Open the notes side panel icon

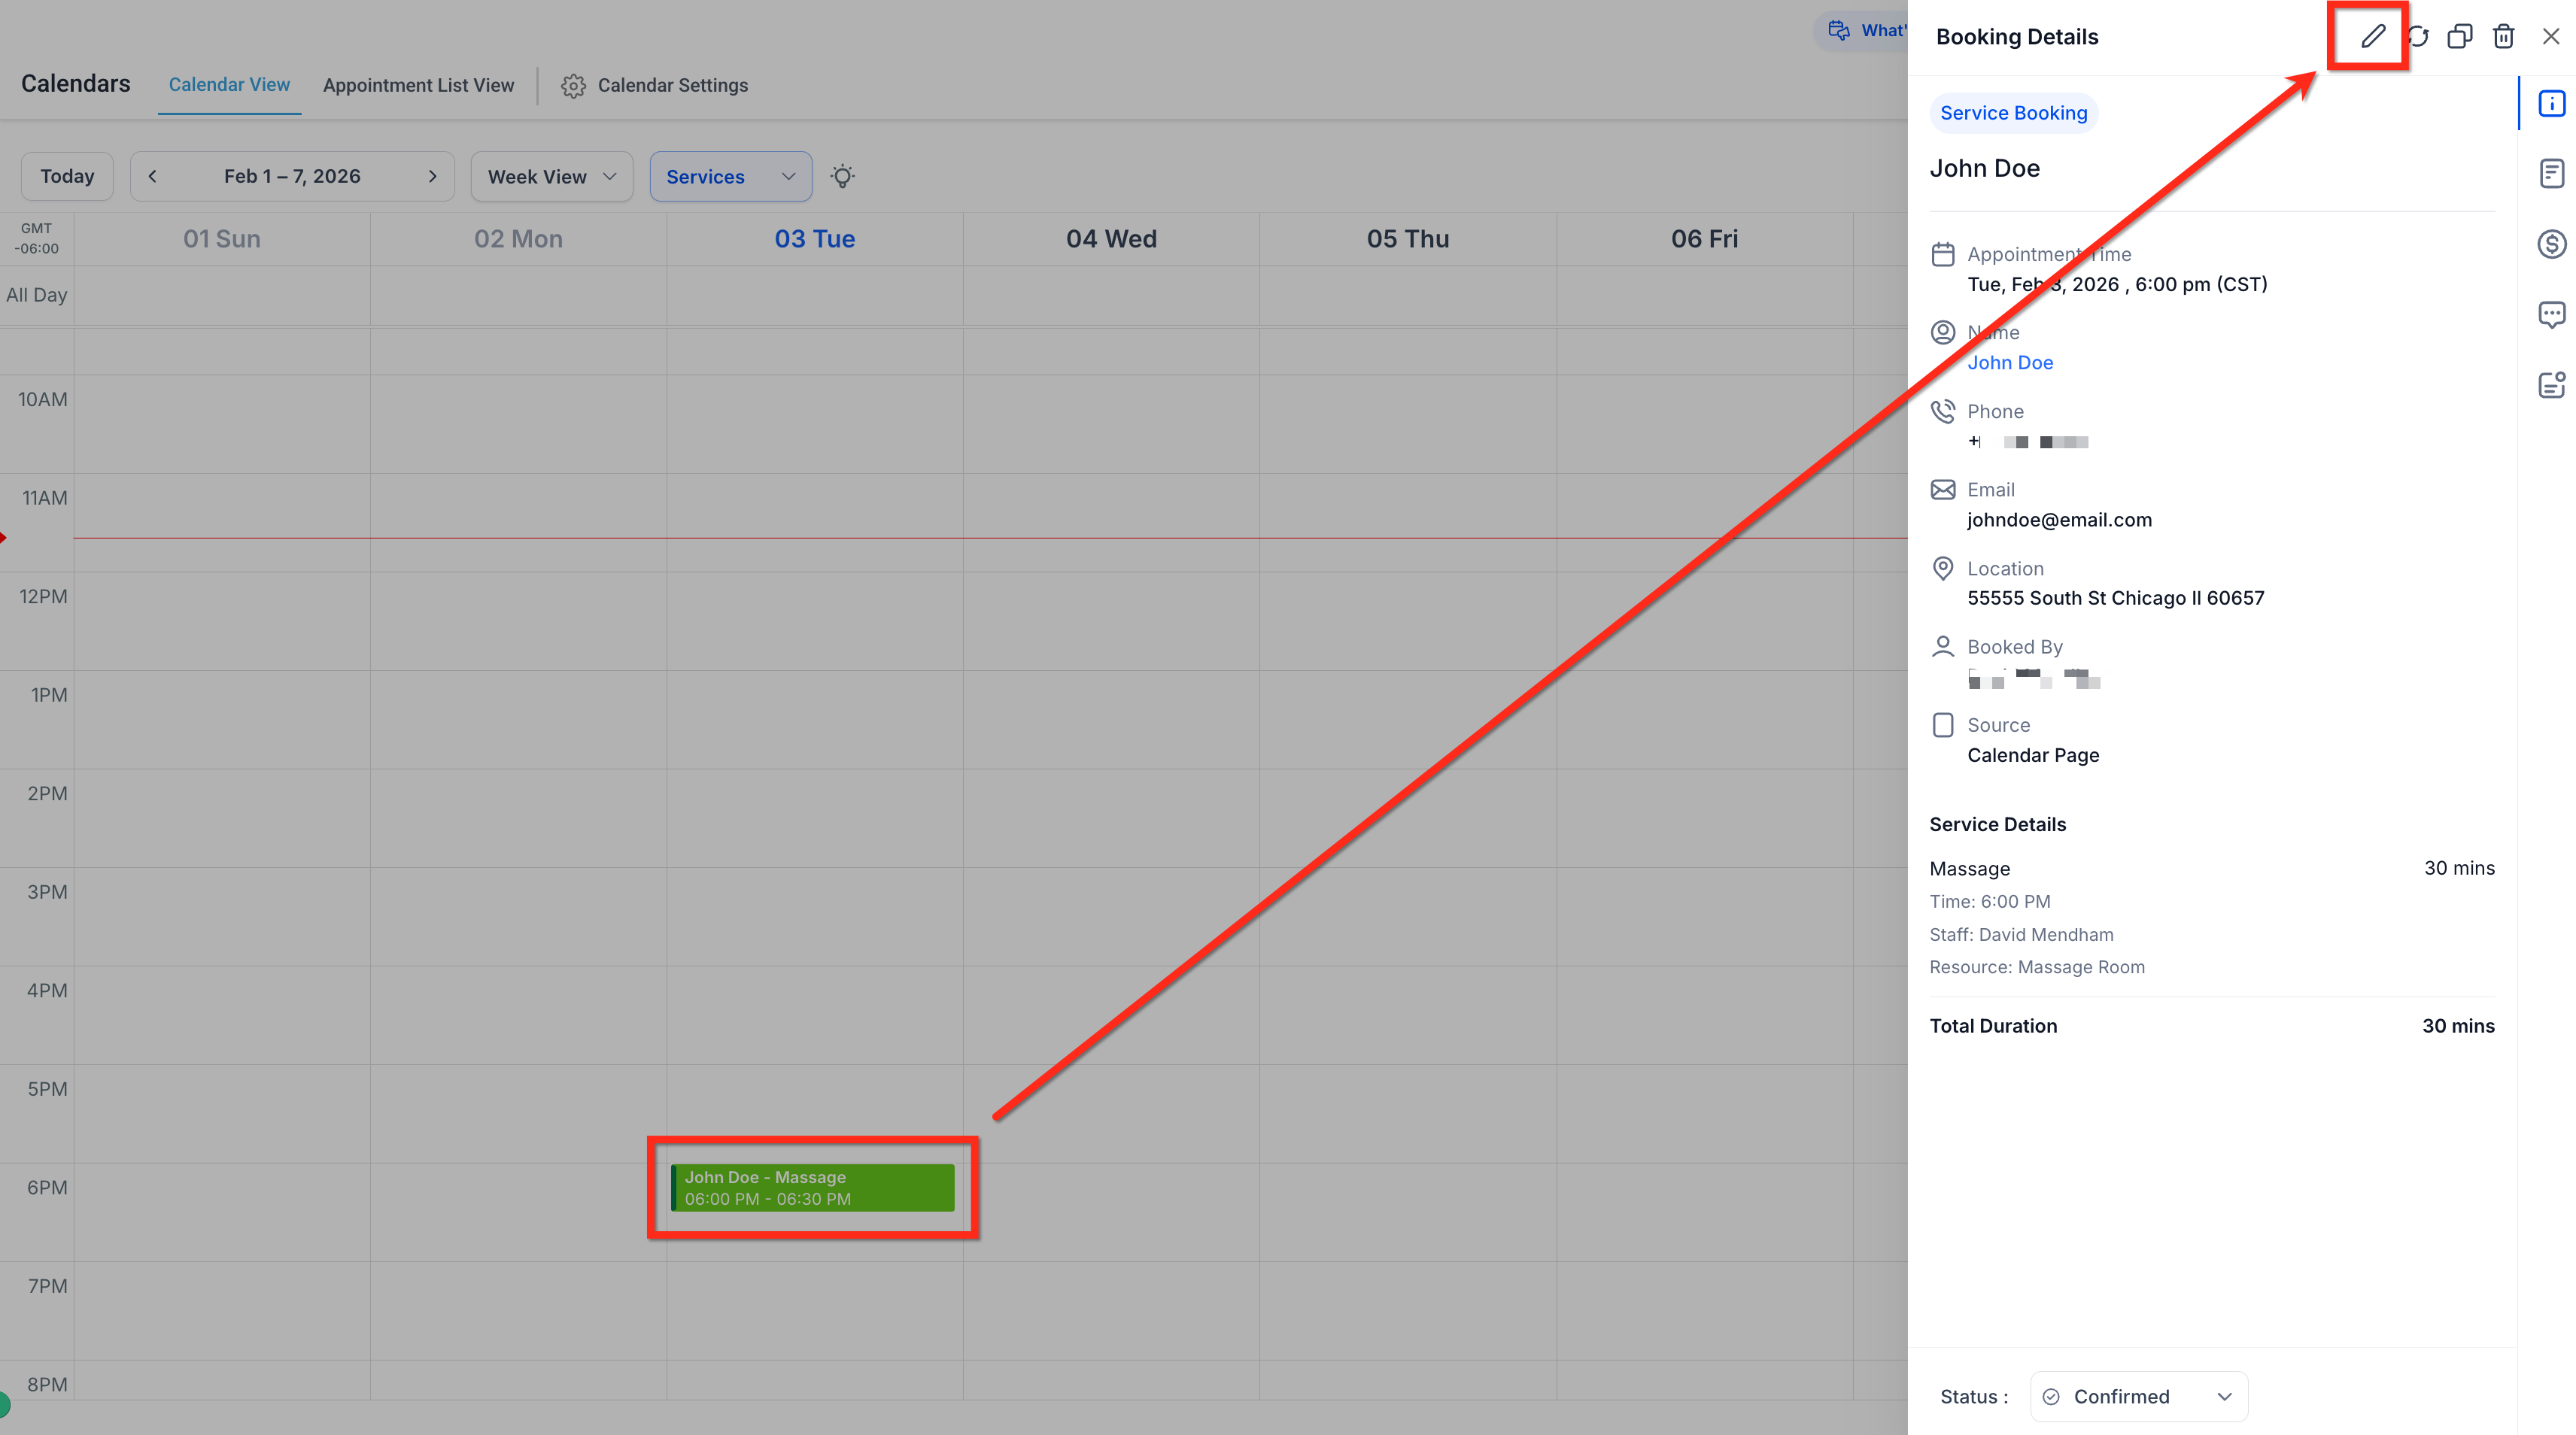click(x=2551, y=174)
